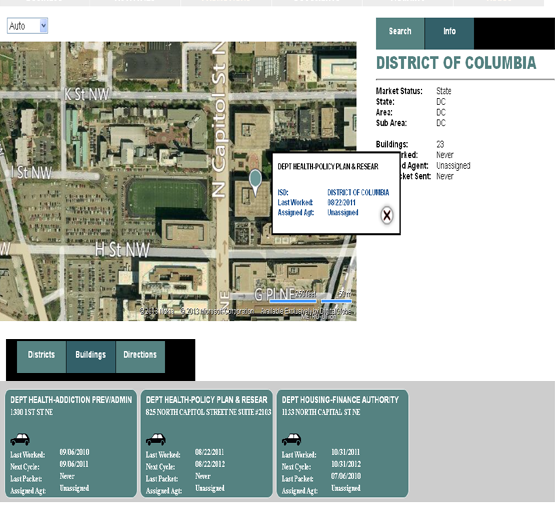Click Unassigned agent value in popup
Screen dimensions: 555x525
click(x=343, y=212)
